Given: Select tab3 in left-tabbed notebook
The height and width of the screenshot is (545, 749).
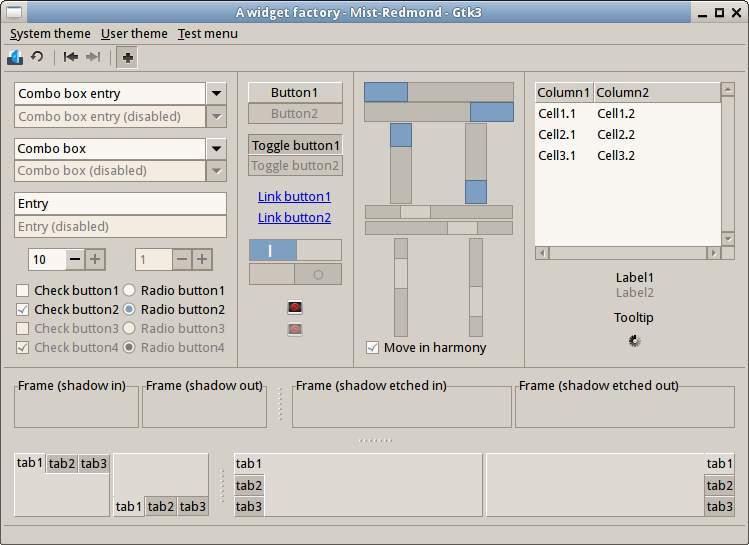Looking at the screenshot, I should pos(249,506).
